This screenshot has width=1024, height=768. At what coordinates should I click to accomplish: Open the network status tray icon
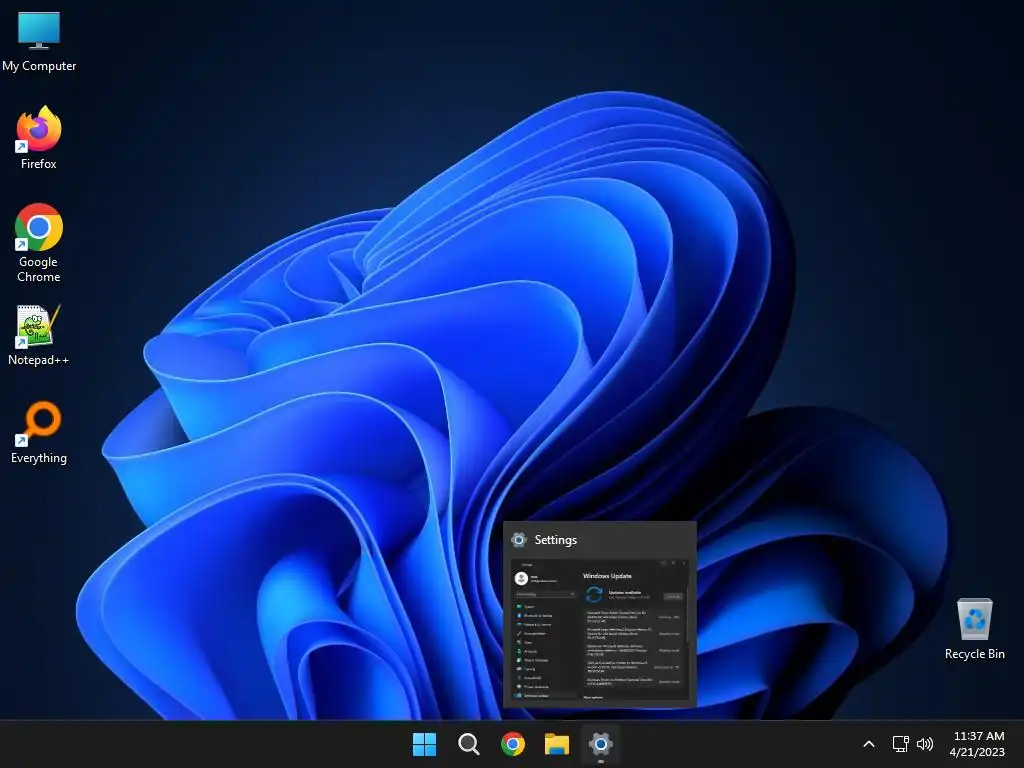(901, 744)
